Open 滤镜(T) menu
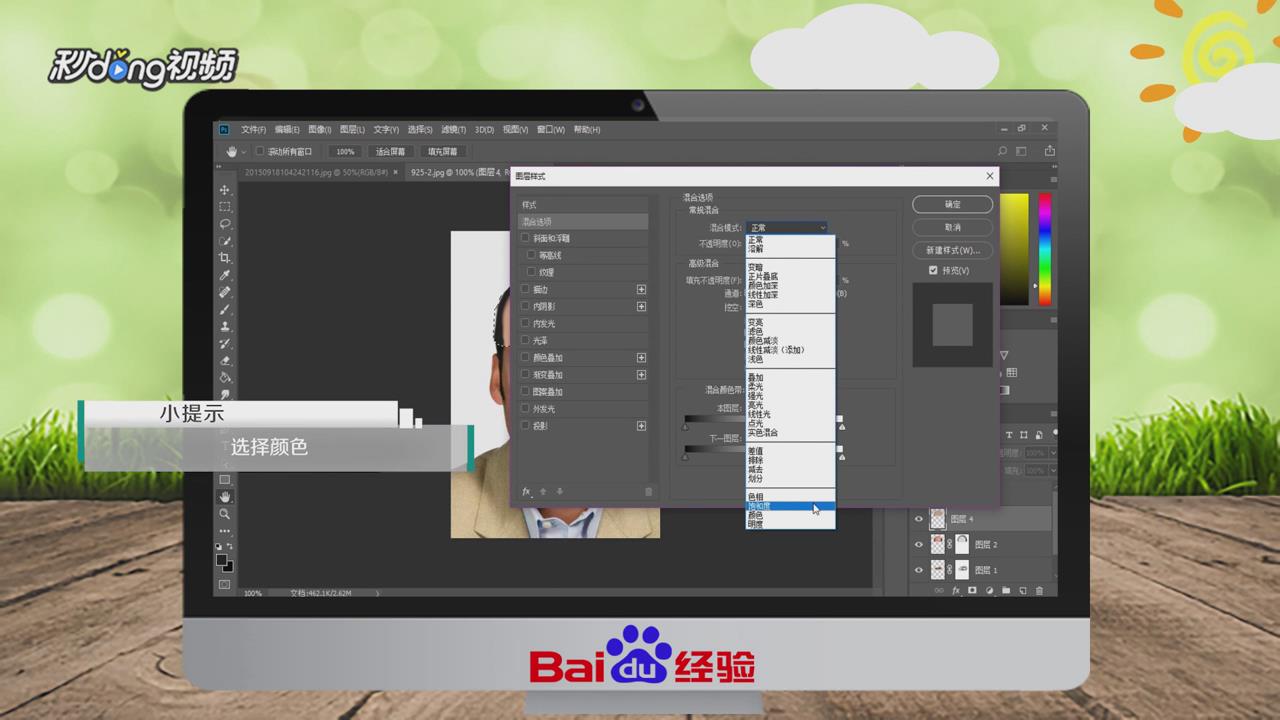 click(x=454, y=130)
